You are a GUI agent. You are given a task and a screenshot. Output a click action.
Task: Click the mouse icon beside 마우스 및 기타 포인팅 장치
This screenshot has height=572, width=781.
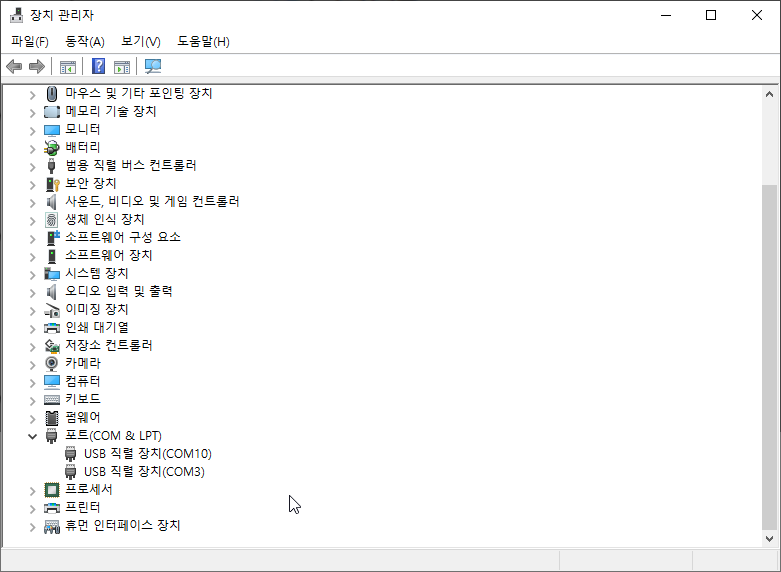pos(52,94)
